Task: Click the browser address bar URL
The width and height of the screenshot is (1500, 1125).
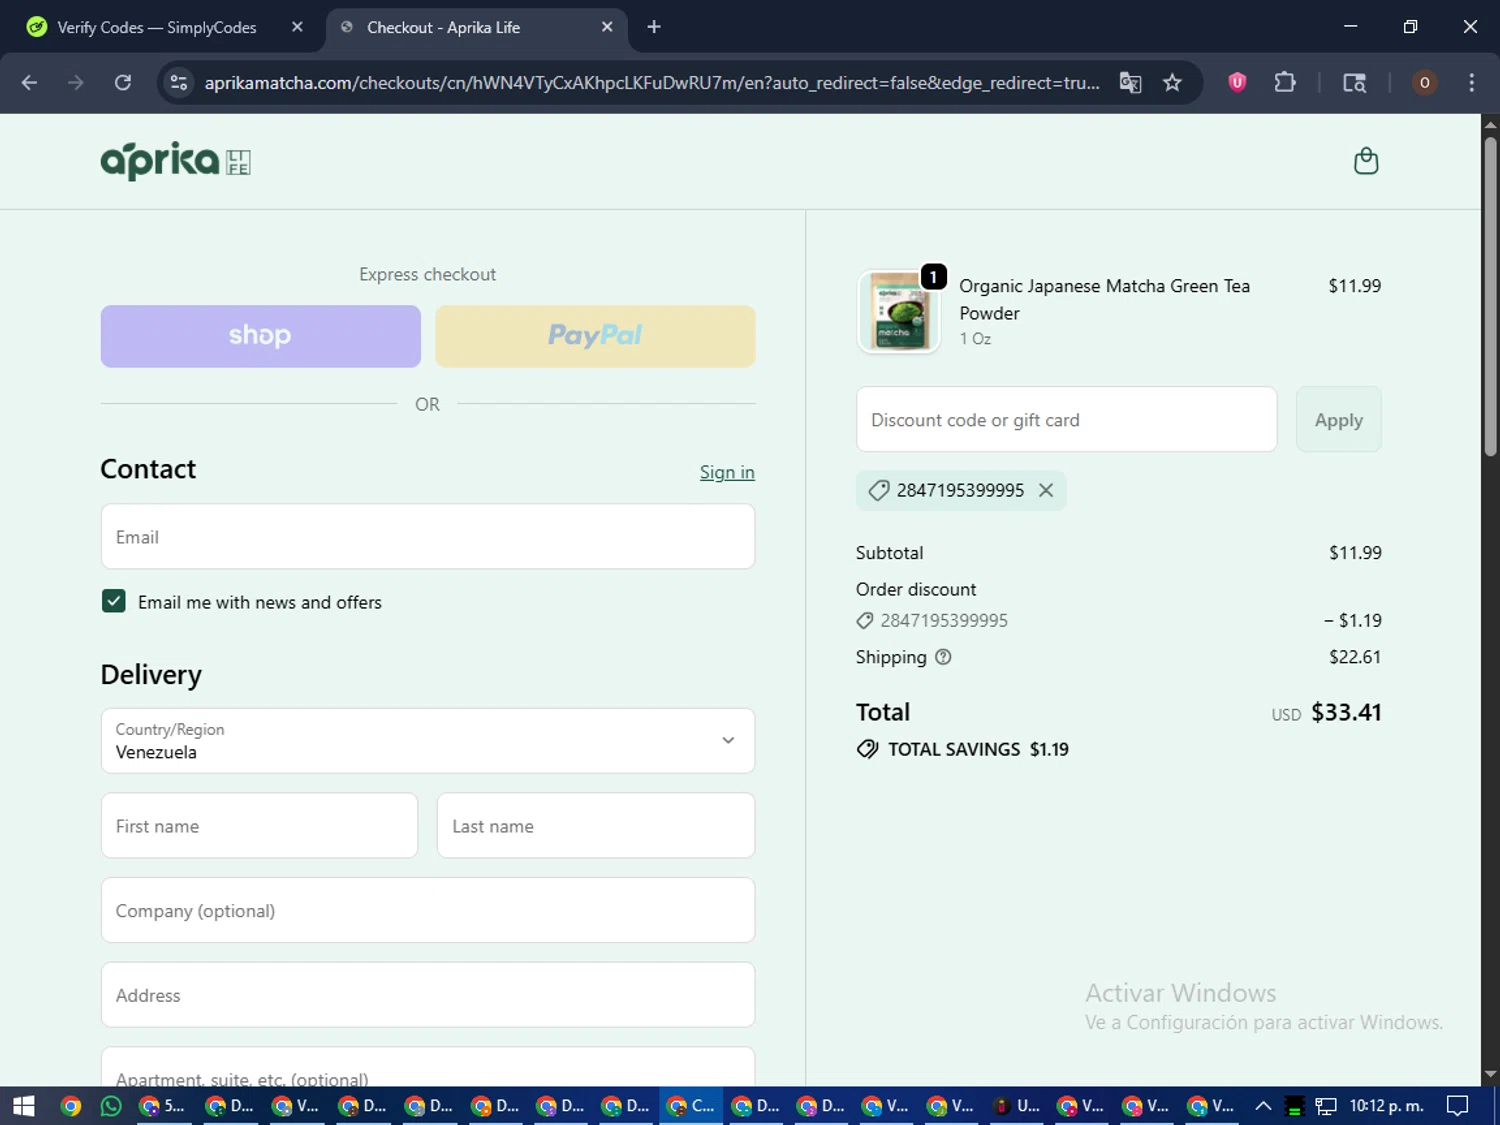Action: [652, 83]
